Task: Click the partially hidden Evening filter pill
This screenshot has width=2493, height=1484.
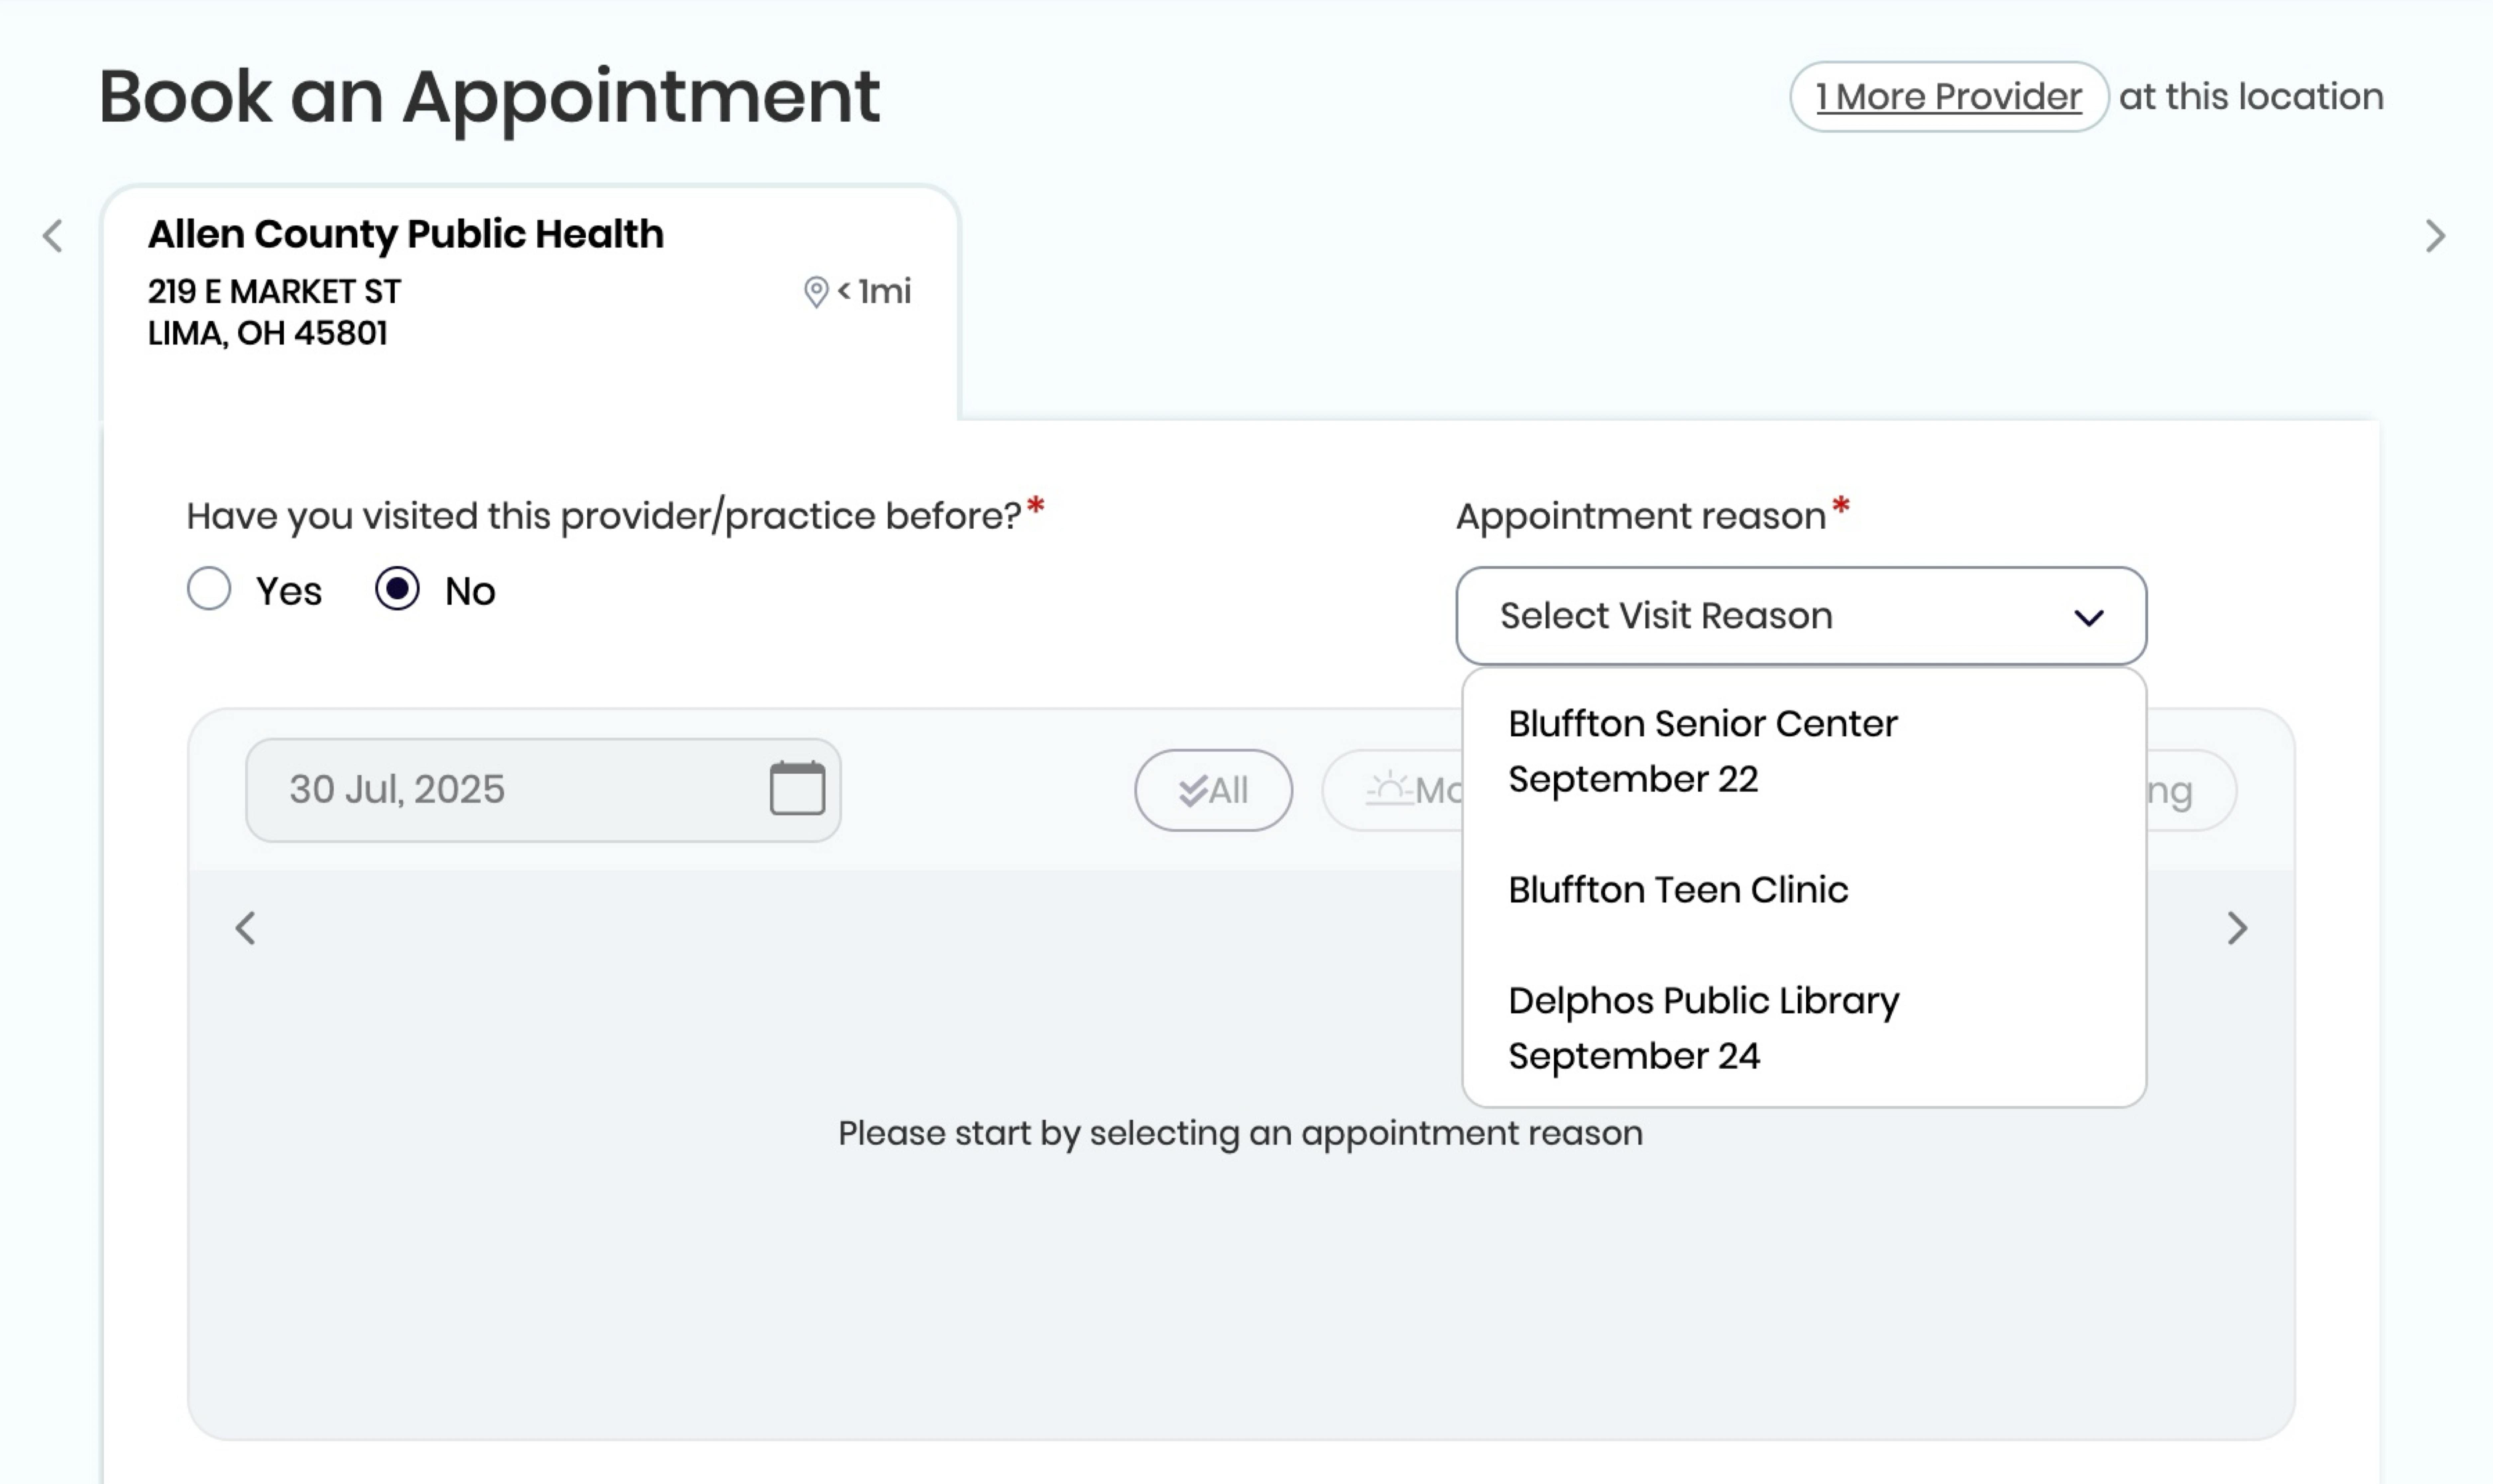Action: coord(2190,790)
